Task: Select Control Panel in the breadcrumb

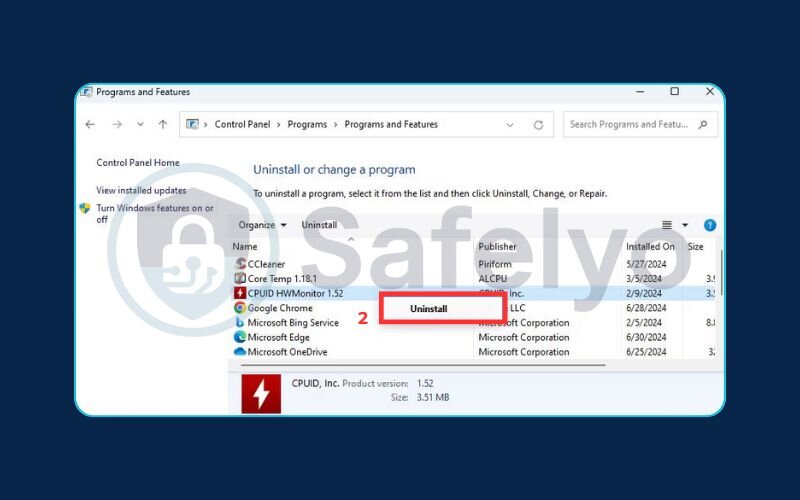Action: (242, 124)
